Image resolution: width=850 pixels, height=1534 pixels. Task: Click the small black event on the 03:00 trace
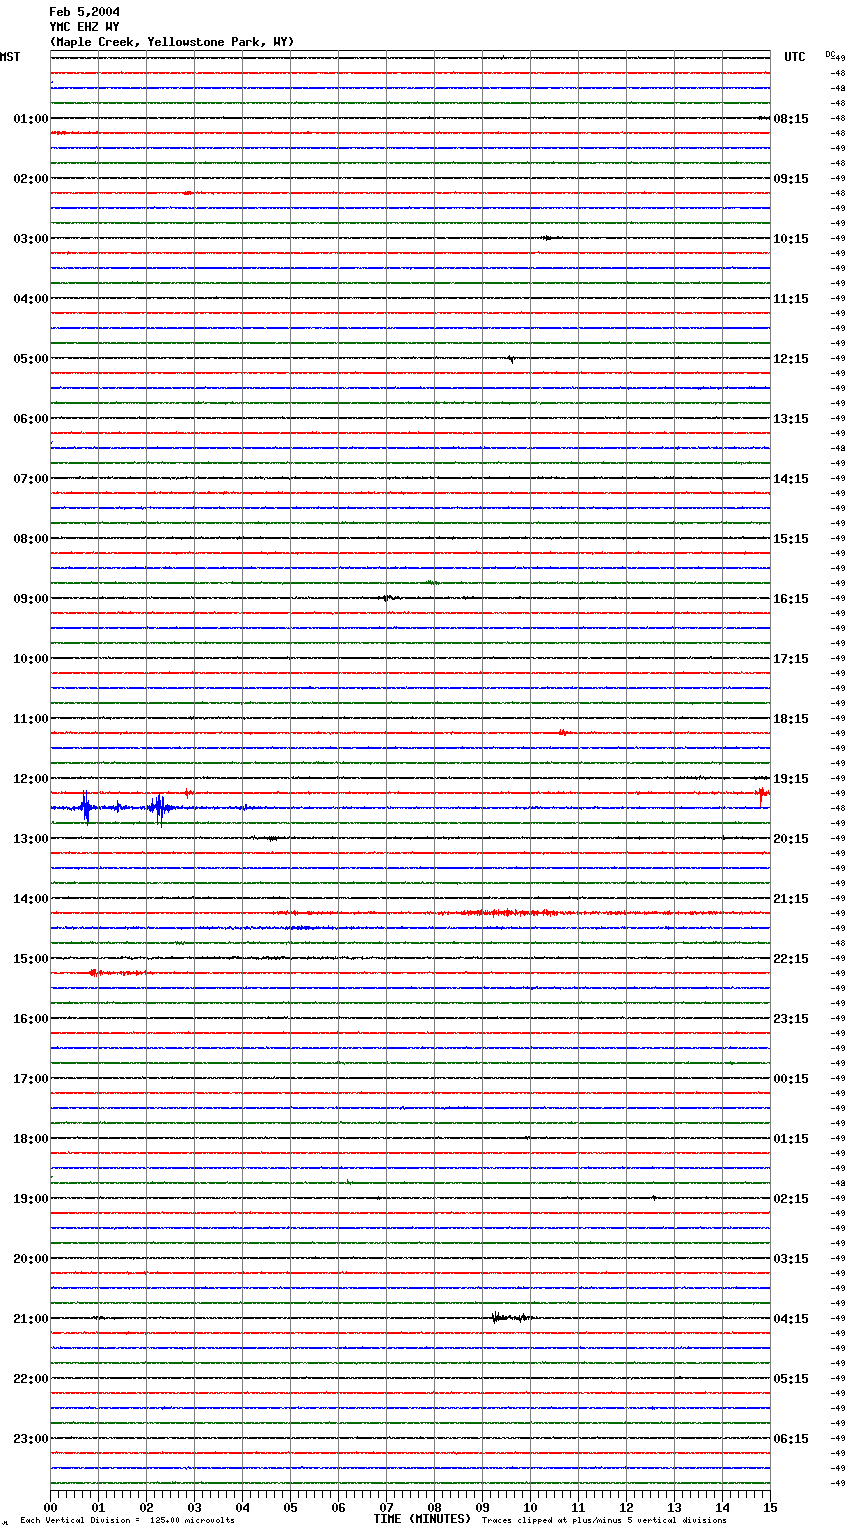pos(549,238)
